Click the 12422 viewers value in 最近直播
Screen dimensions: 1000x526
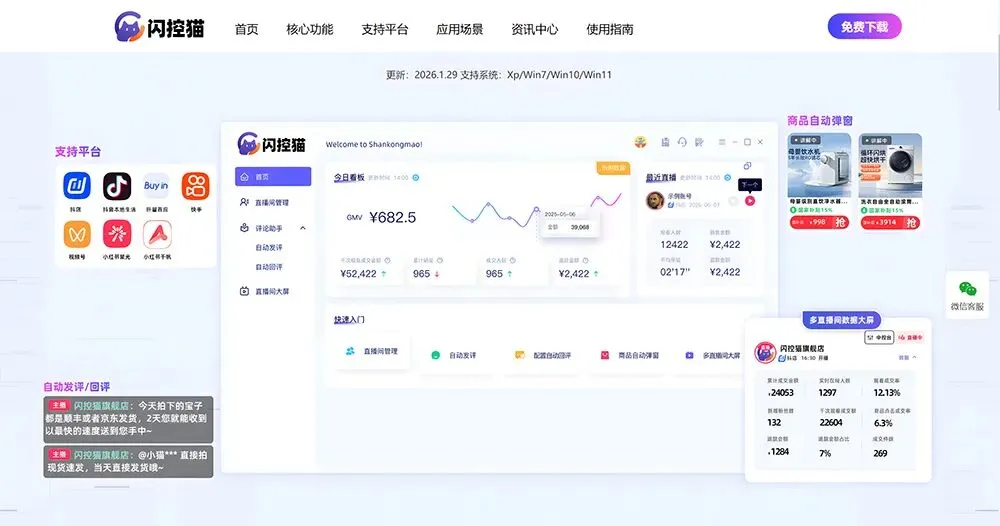(674, 244)
